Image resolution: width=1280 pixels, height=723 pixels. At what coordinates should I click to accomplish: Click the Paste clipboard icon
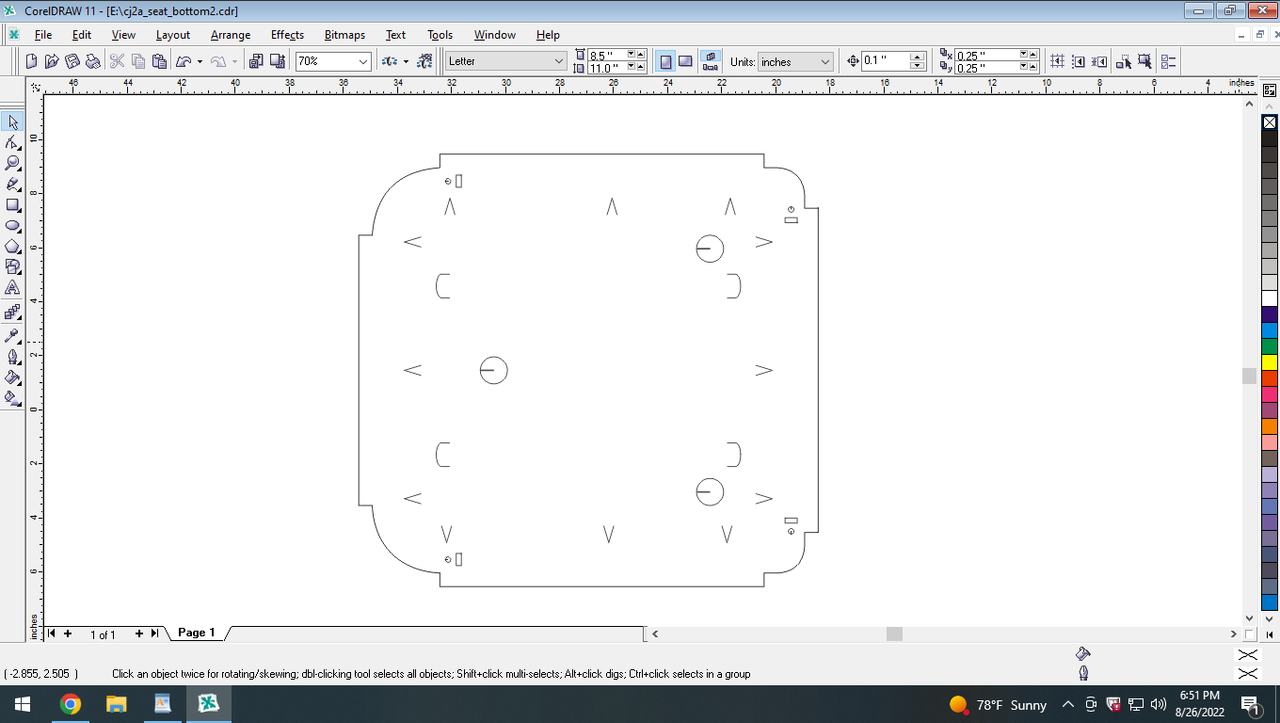coord(159,61)
